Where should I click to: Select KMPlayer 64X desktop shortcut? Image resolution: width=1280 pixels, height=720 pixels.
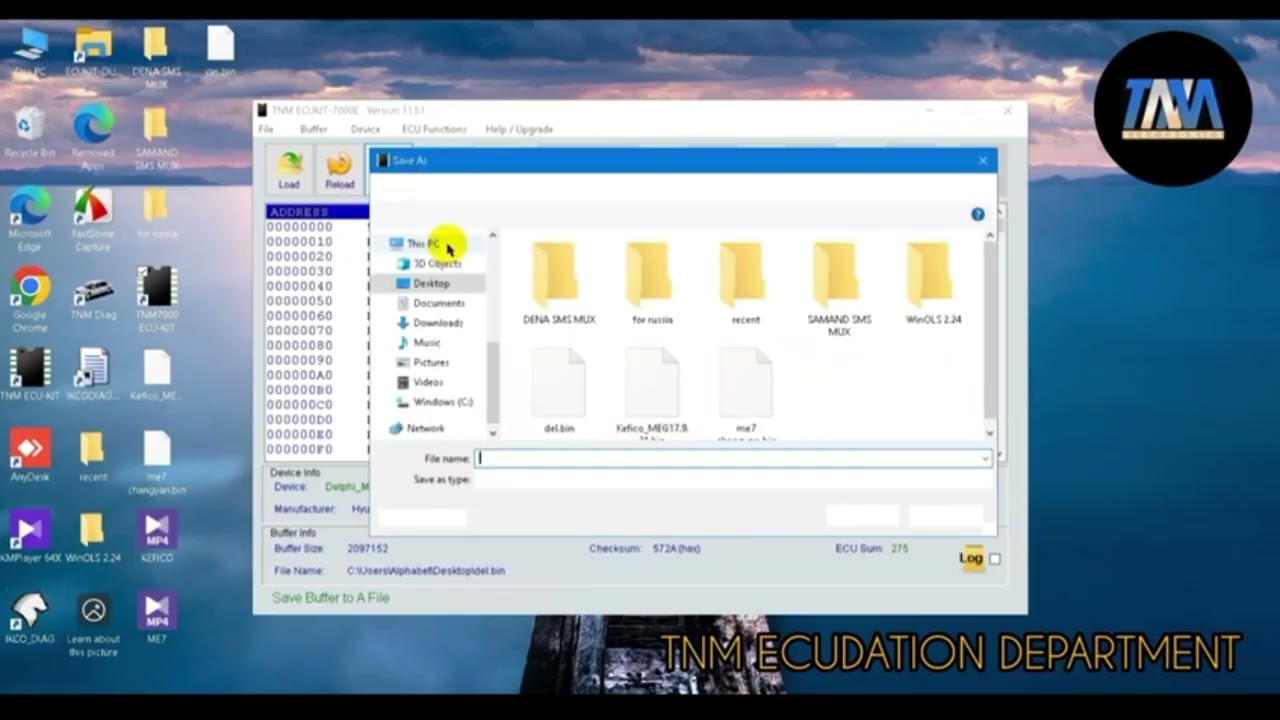click(x=30, y=536)
